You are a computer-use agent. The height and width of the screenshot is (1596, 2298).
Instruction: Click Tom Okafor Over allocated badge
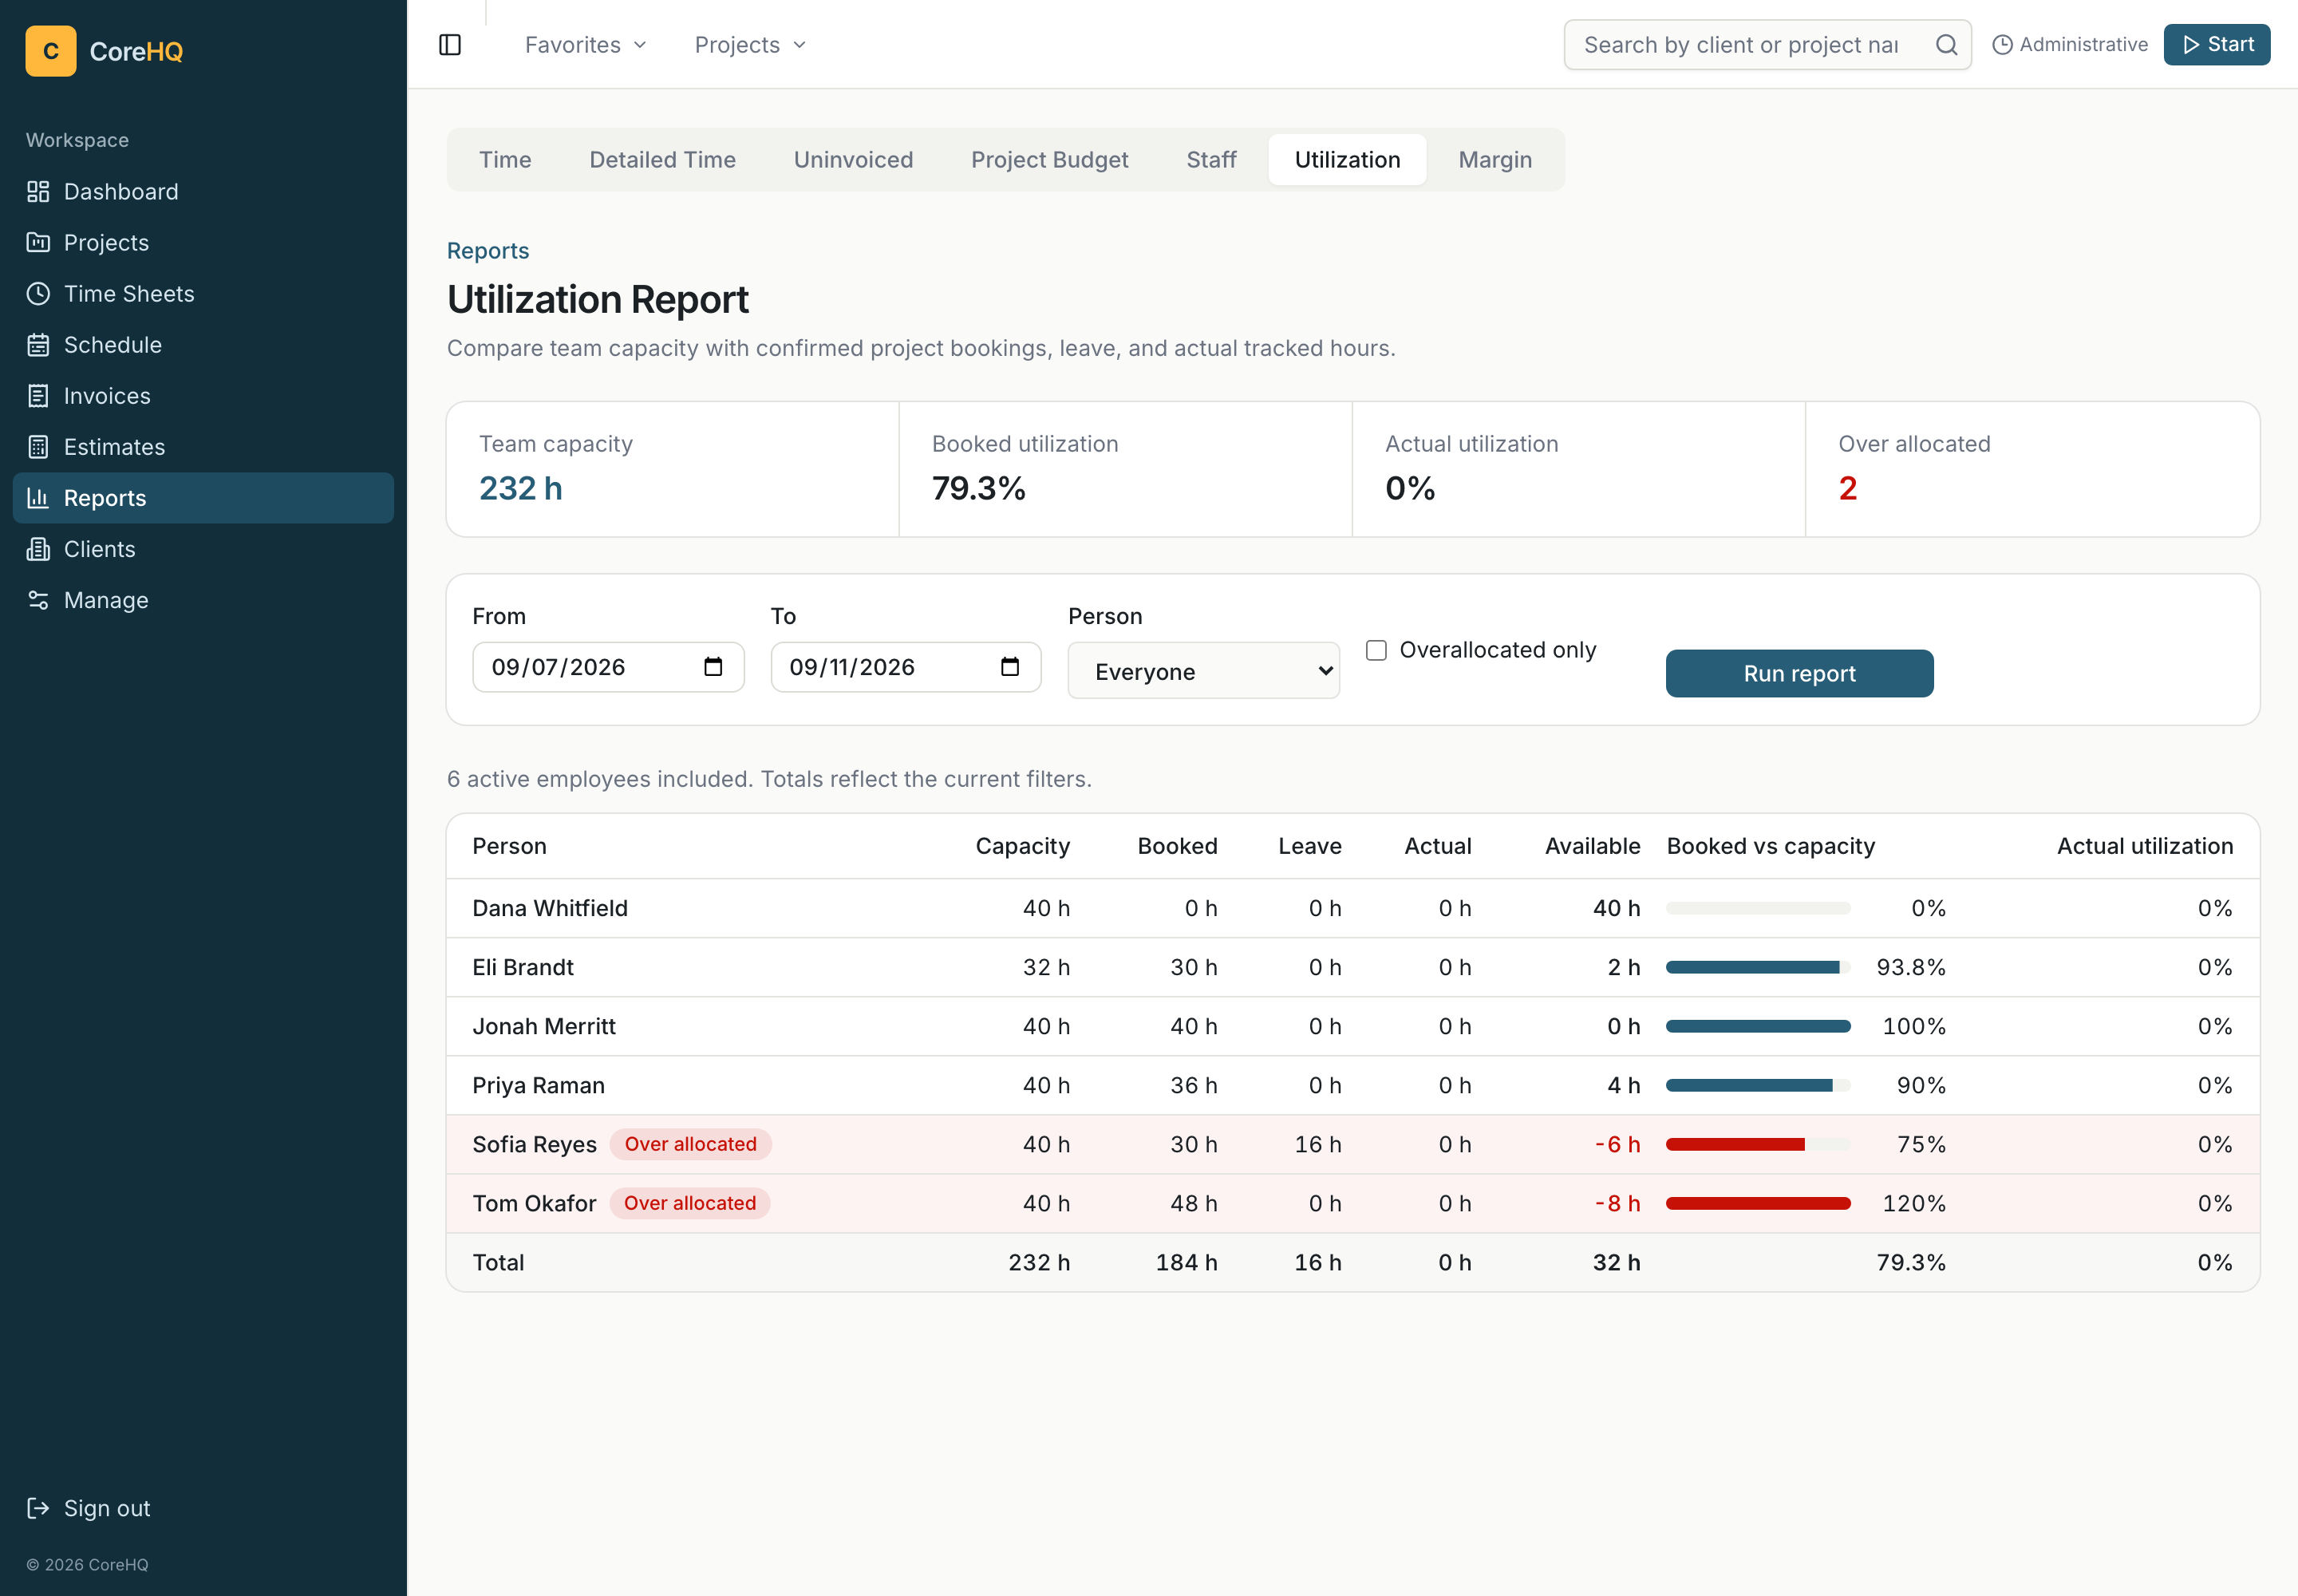click(x=690, y=1203)
